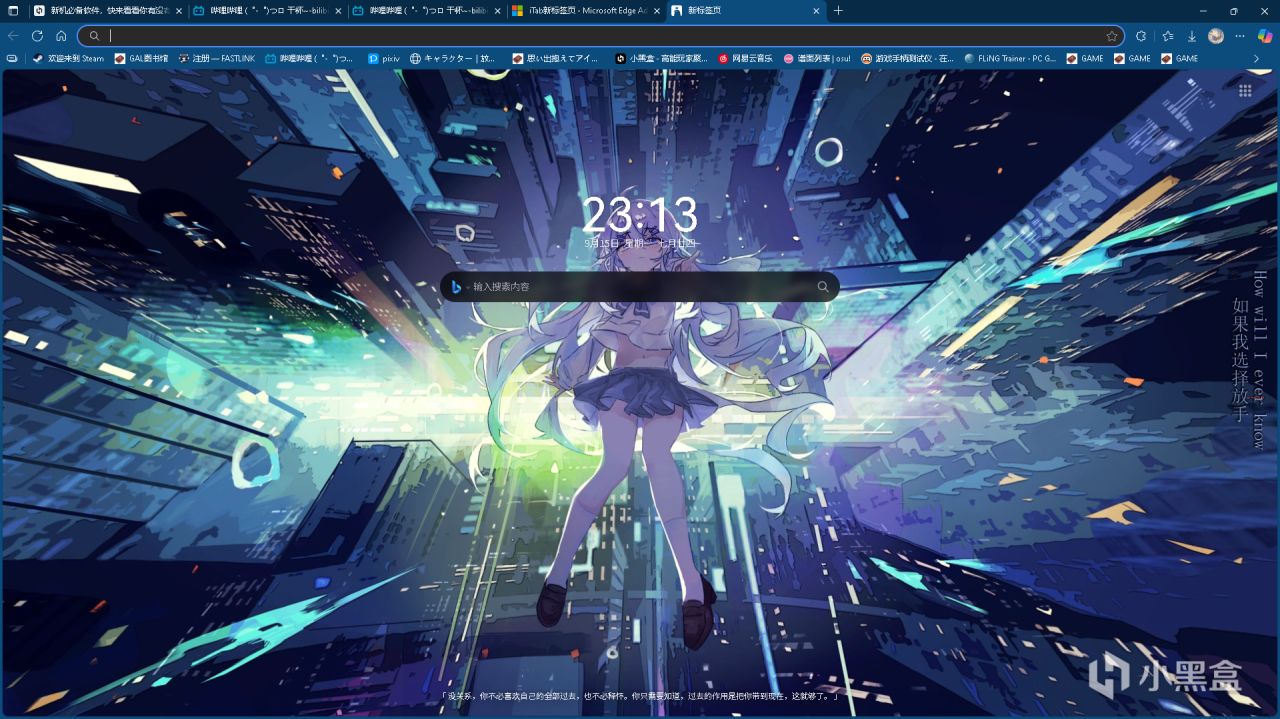This screenshot has height=719, width=1280.
Task: Open the tab actions menu icon
Action: tap(13, 11)
